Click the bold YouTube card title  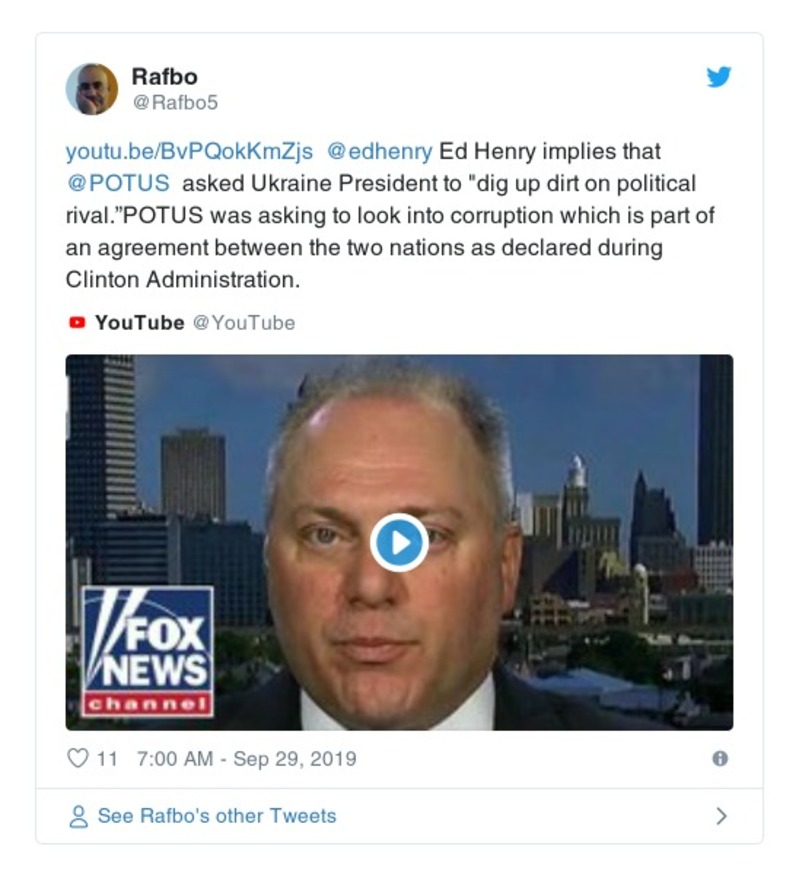[139, 323]
